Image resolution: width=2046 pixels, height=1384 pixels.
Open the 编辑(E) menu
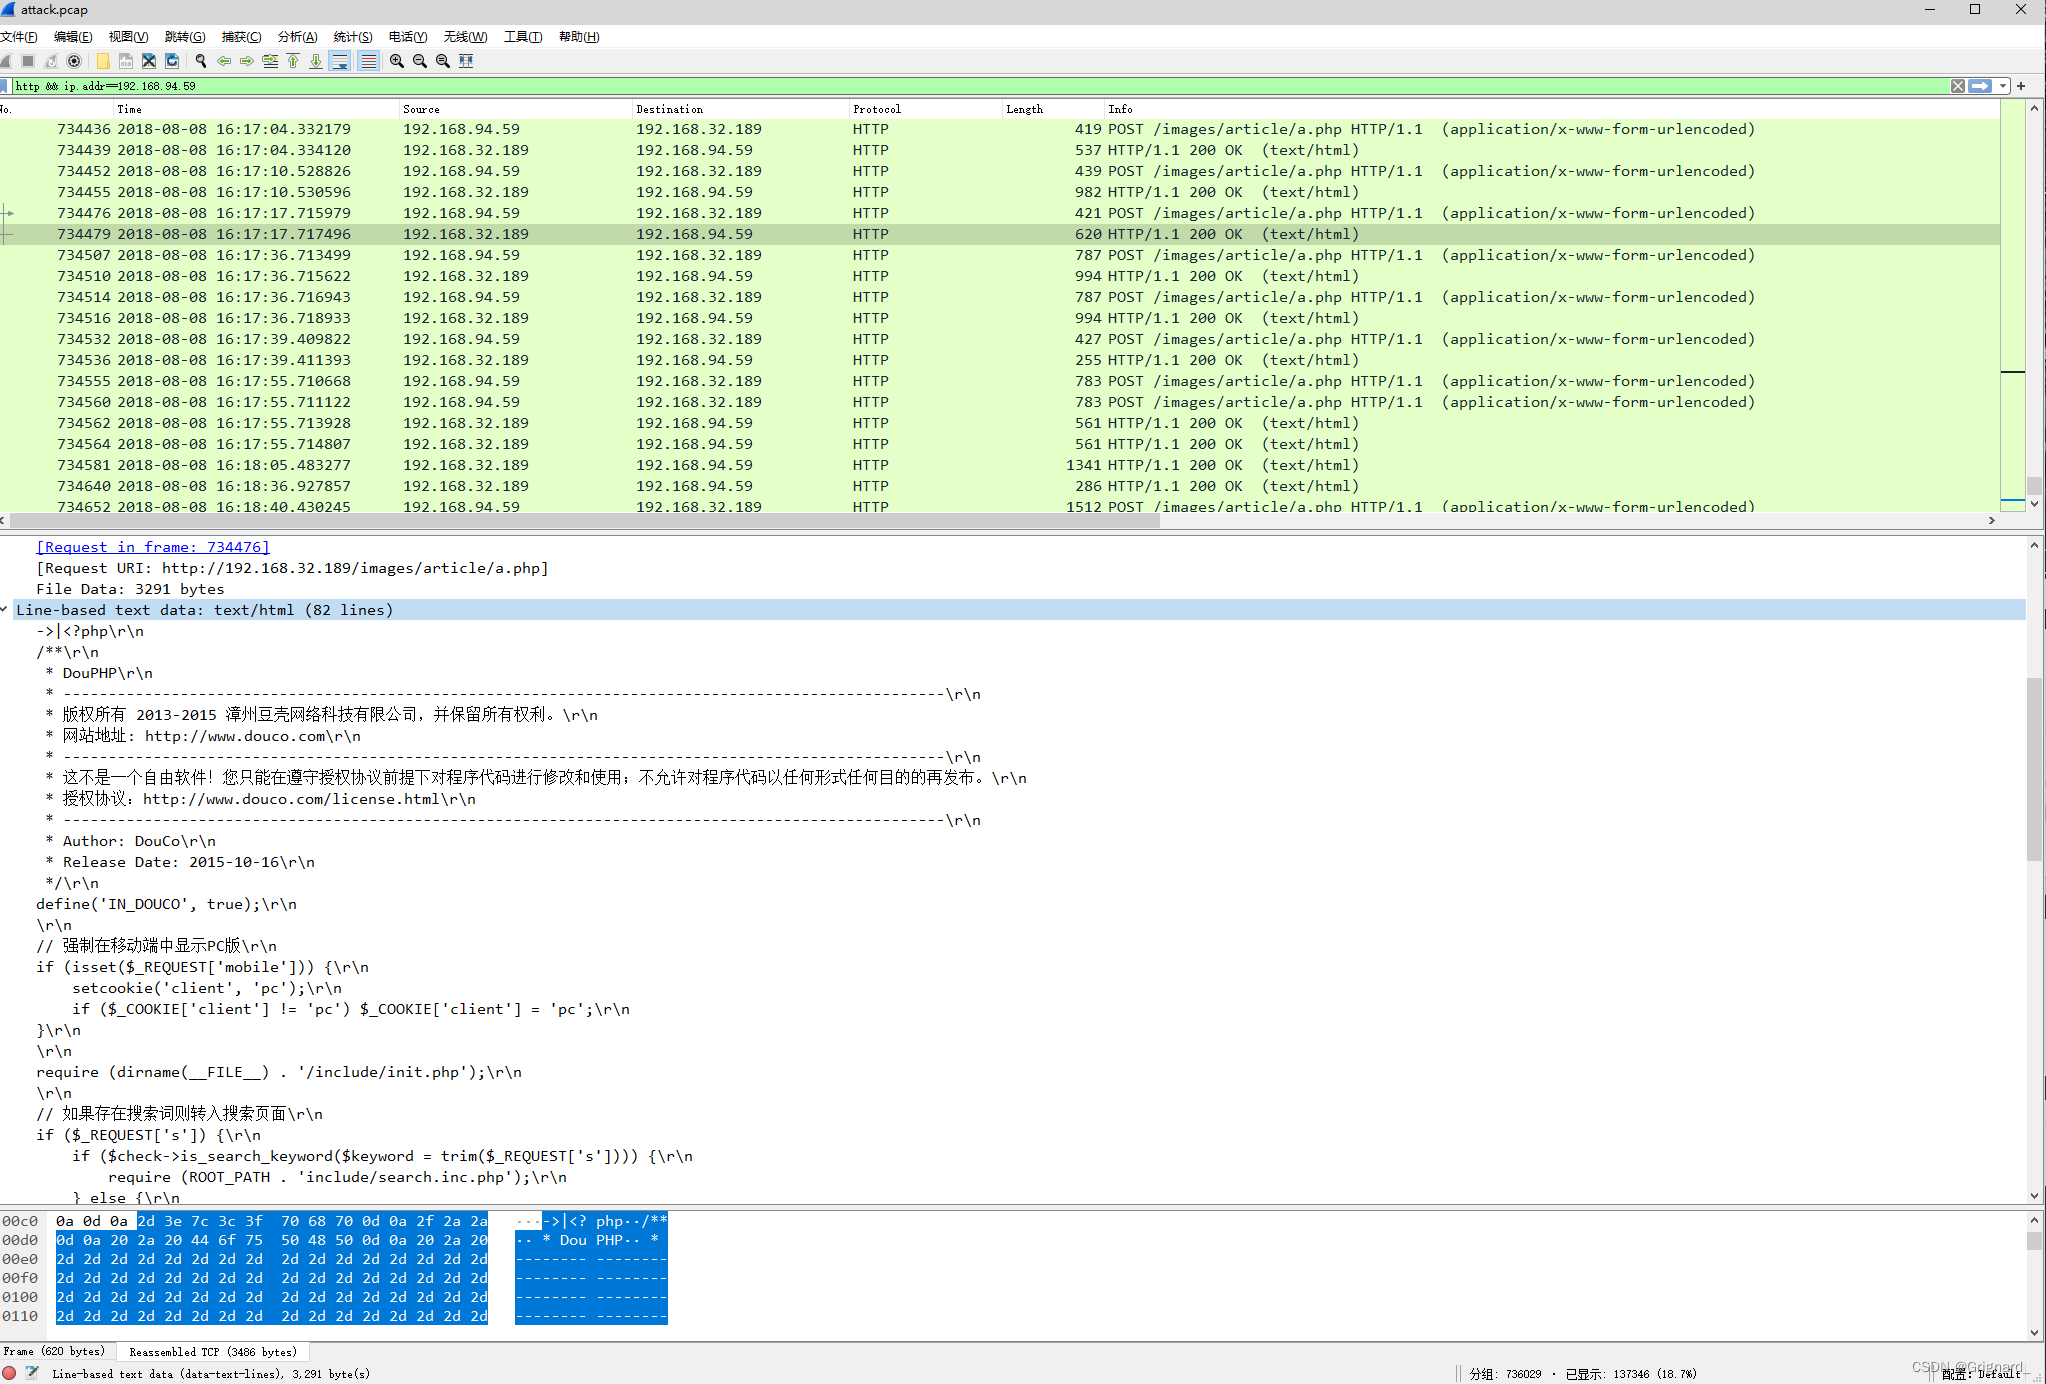(x=73, y=37)
